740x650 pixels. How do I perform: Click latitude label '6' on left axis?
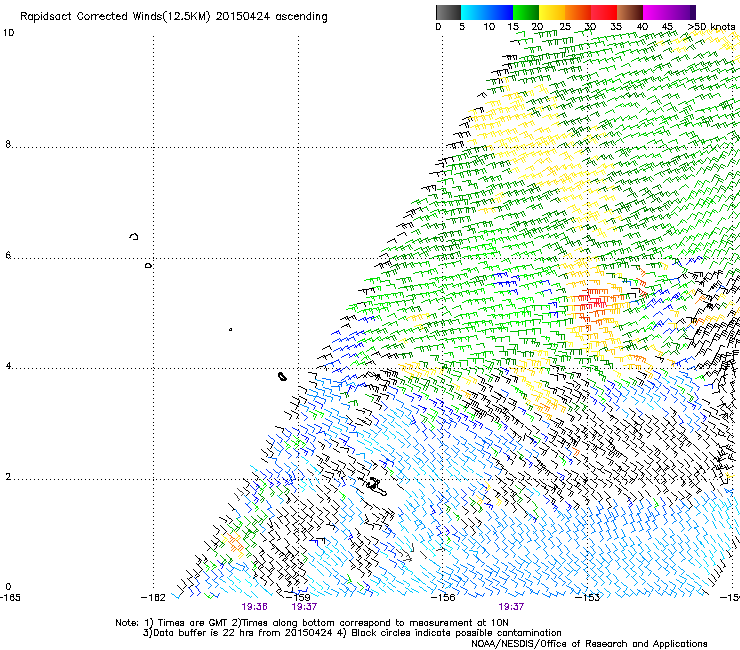point(8,255)
